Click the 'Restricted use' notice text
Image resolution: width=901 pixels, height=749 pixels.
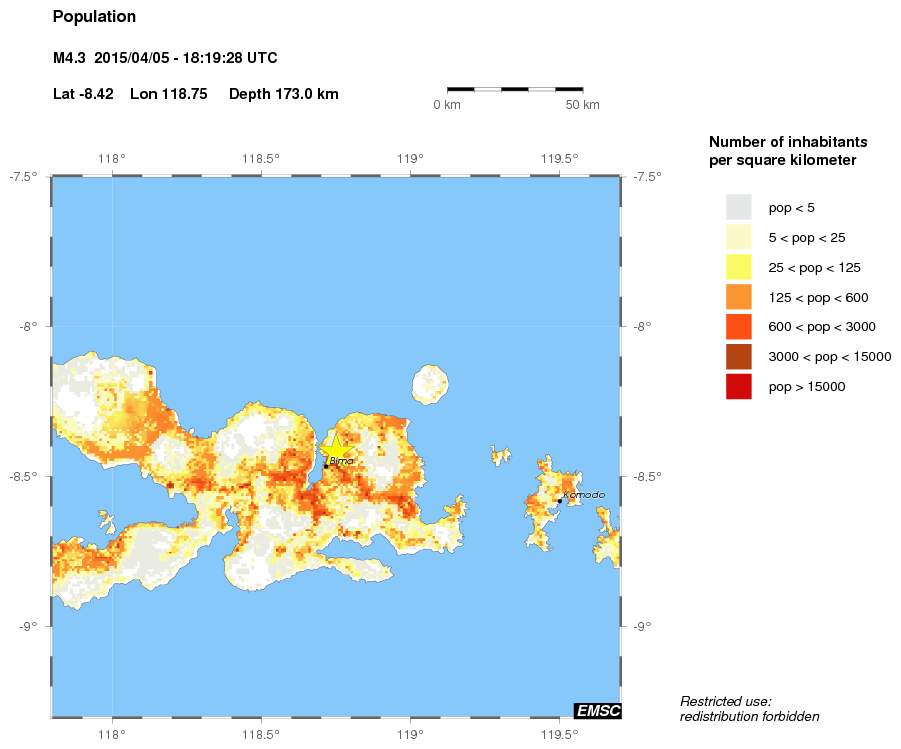(725, 701)
